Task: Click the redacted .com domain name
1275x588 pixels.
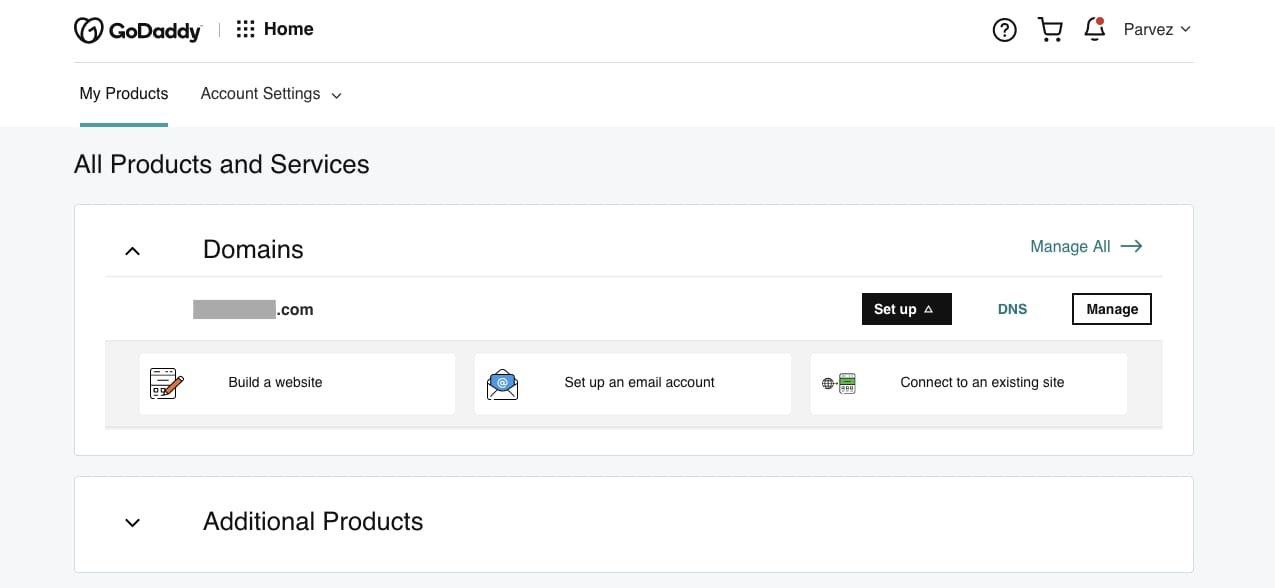Action: click(x=253, y=309)
